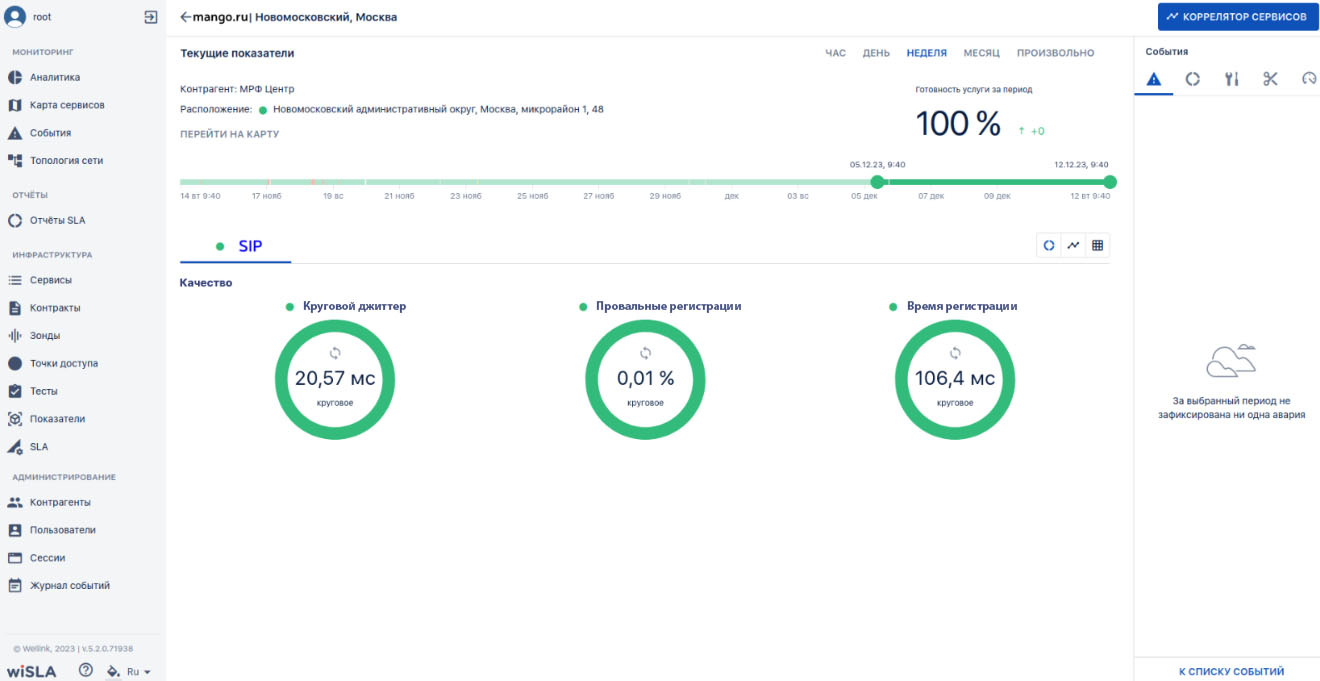Image resolution: width=1320 pixels, height=681 pixels.
Task: Switch to table grid view
Action: coord(1097,245)
